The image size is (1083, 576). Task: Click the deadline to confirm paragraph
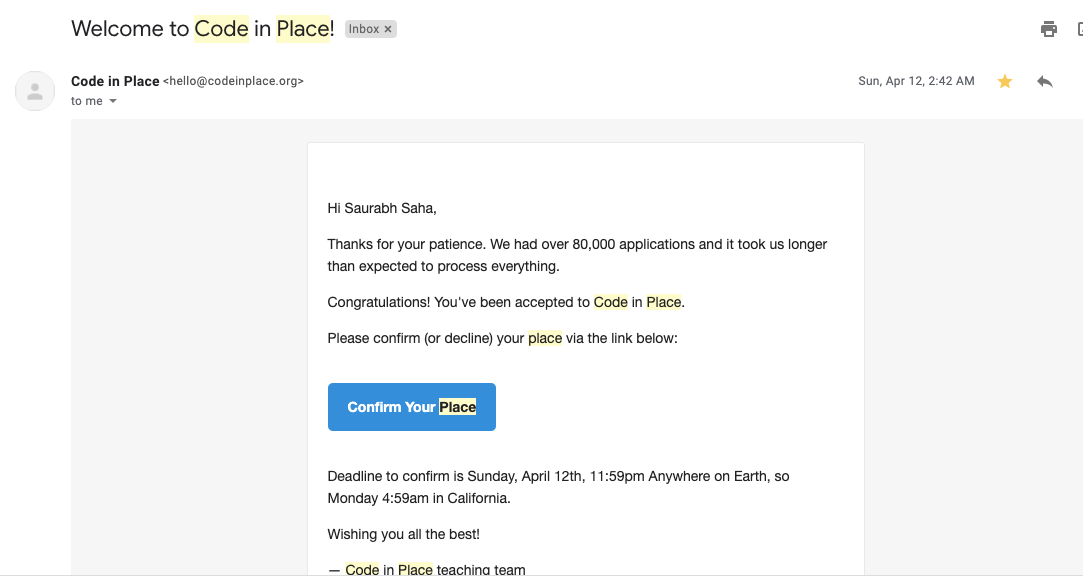(x=559, y=487)
